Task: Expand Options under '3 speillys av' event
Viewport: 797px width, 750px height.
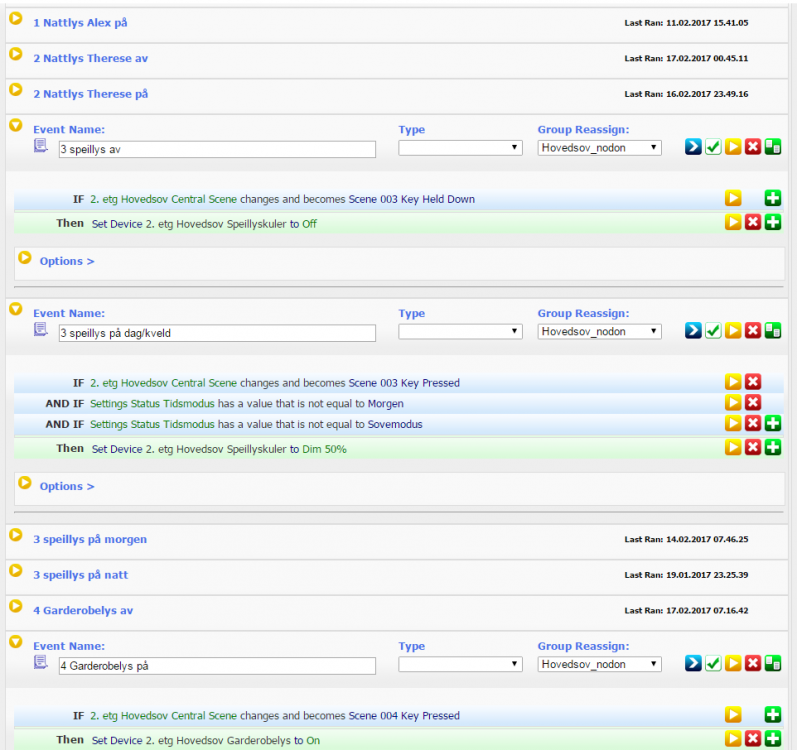Action: tap(66, 261)
